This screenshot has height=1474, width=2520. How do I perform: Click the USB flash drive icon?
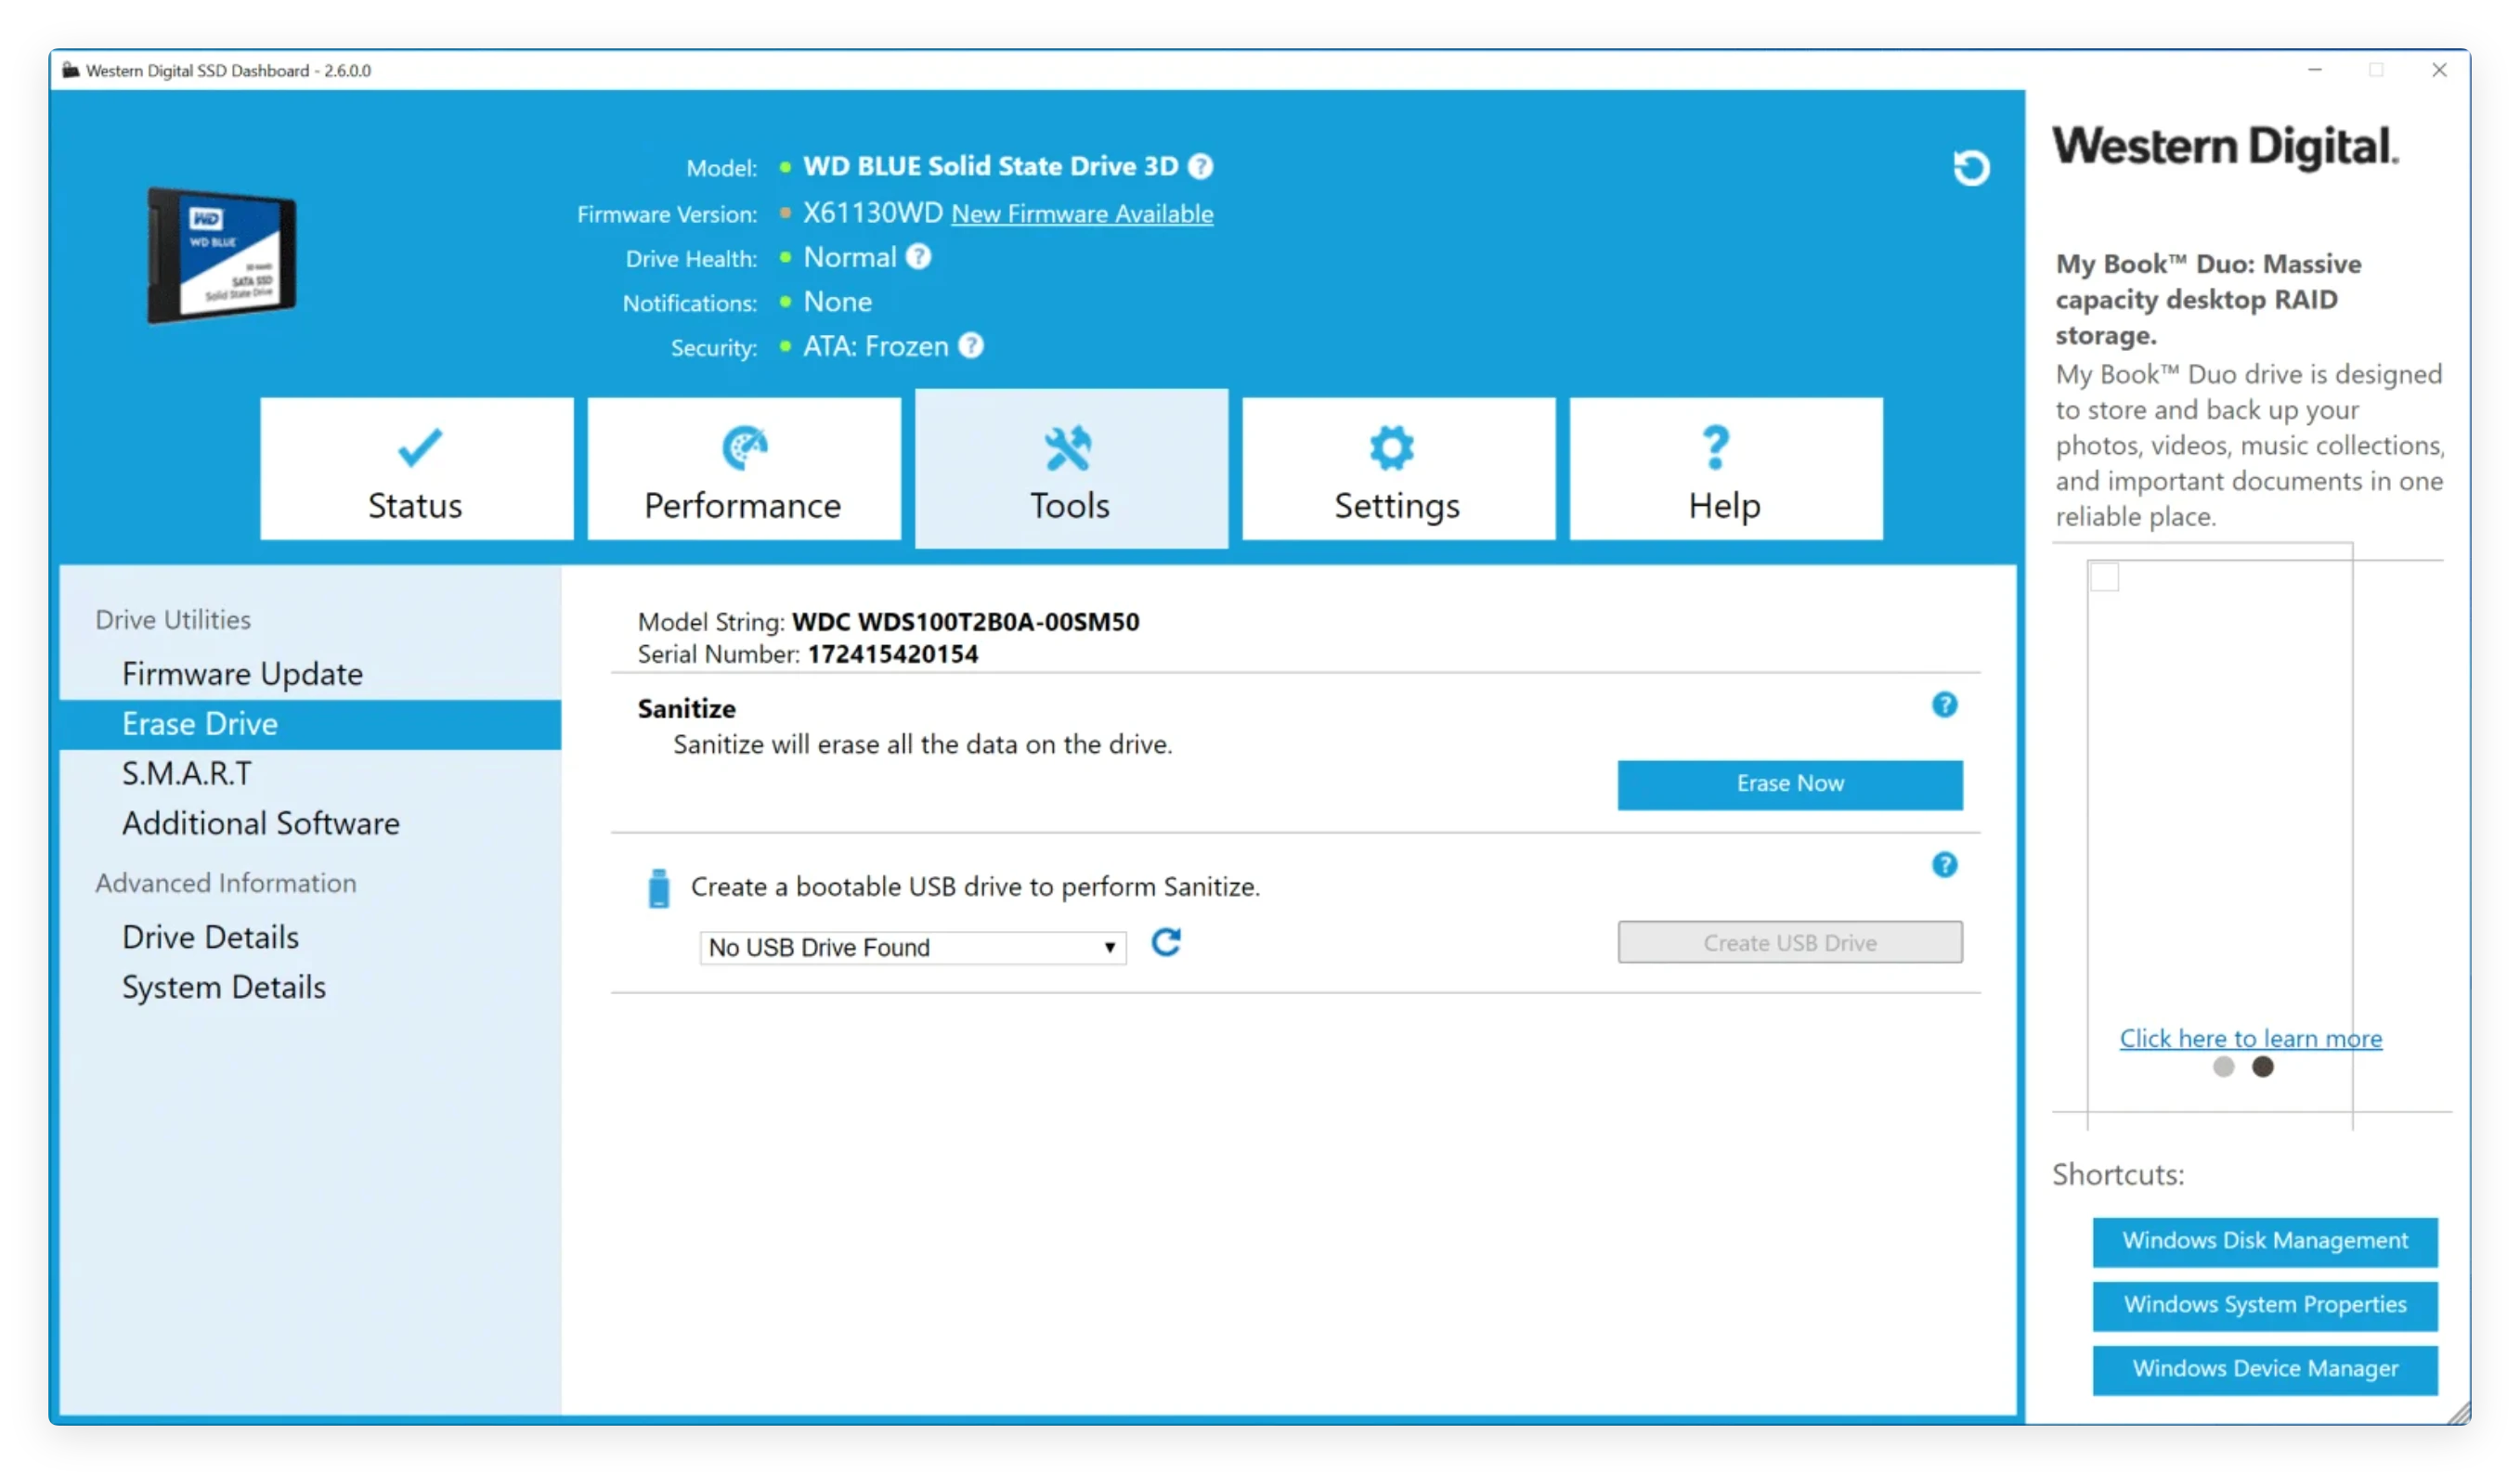point(658,888)
